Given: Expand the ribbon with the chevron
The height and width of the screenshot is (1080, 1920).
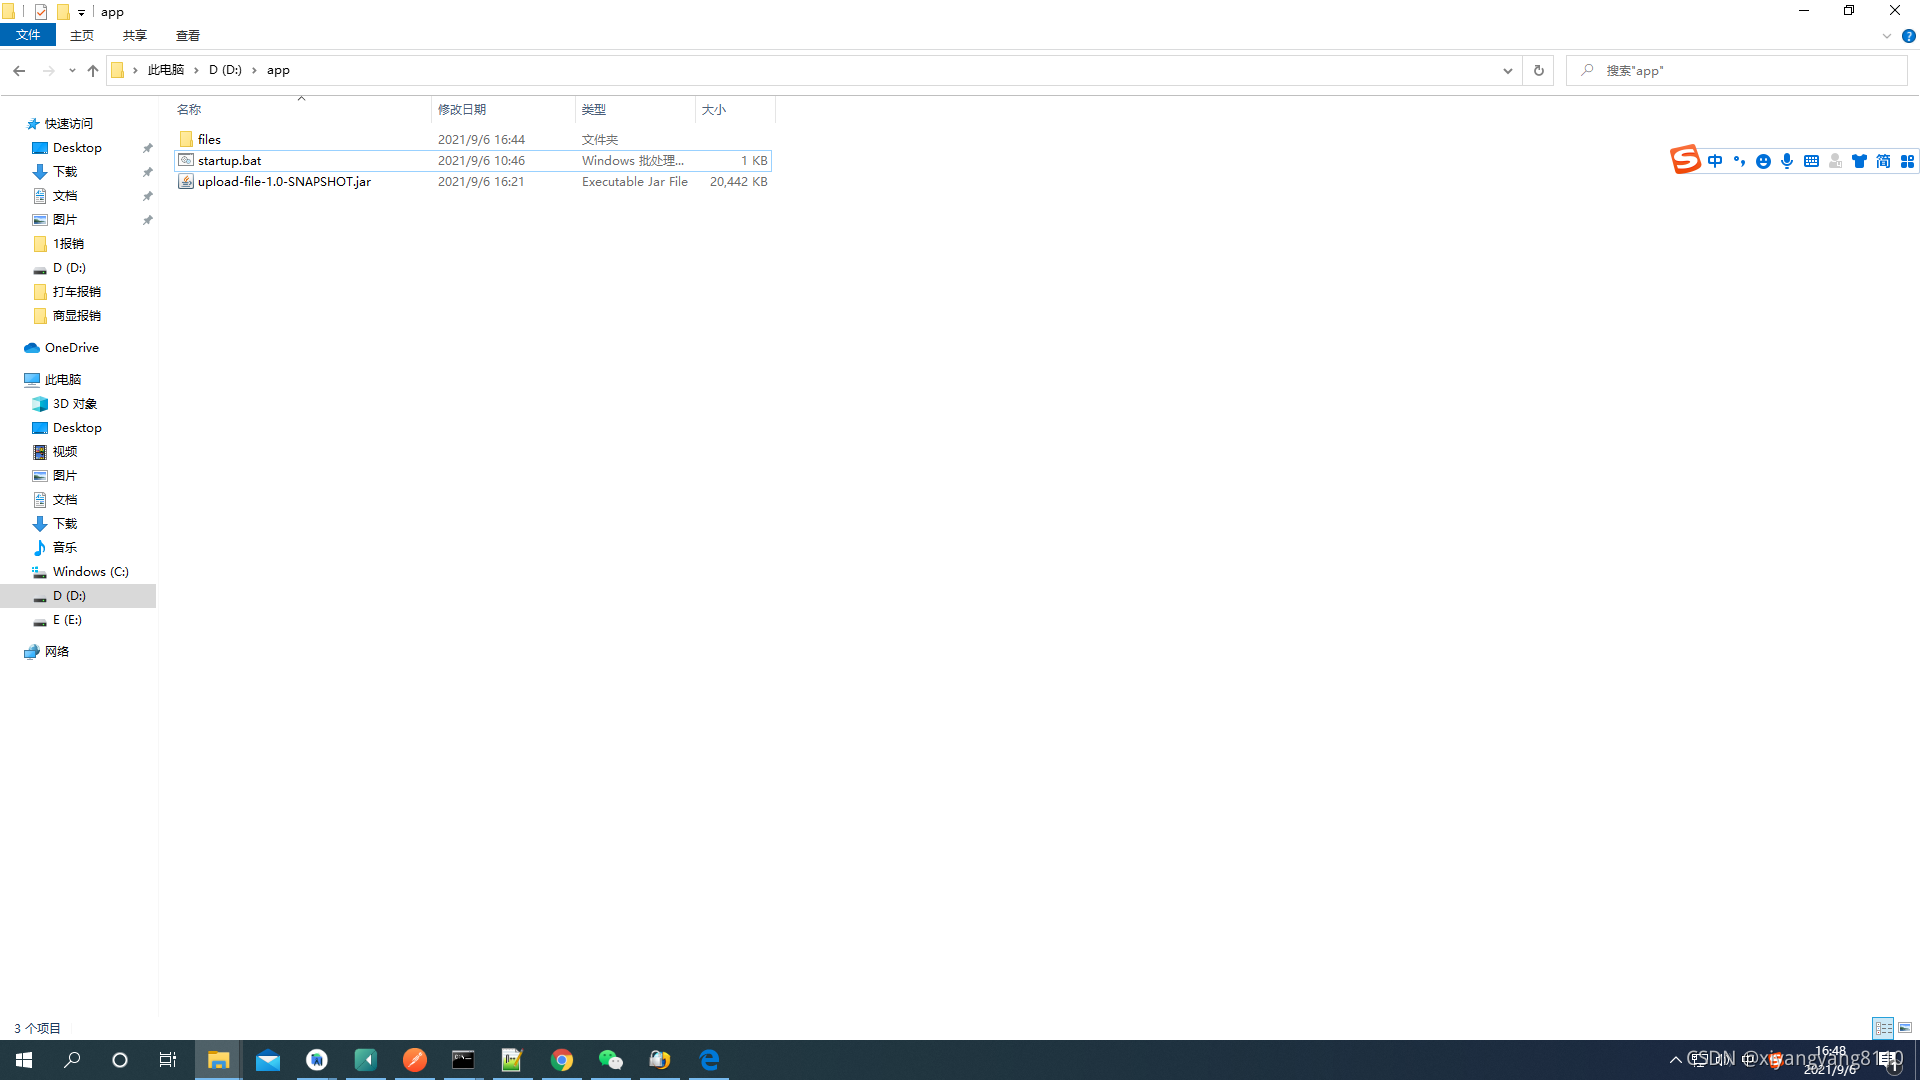Looking at the screenshot, I should point(1886,36).
